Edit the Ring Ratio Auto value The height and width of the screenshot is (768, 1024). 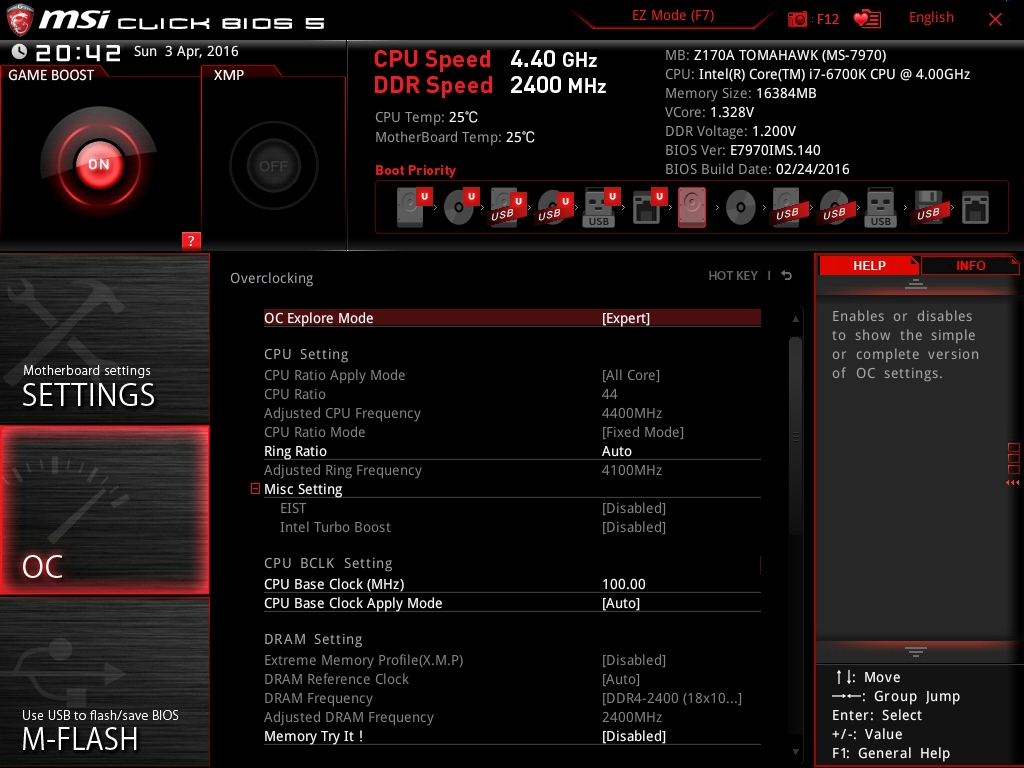616,451
